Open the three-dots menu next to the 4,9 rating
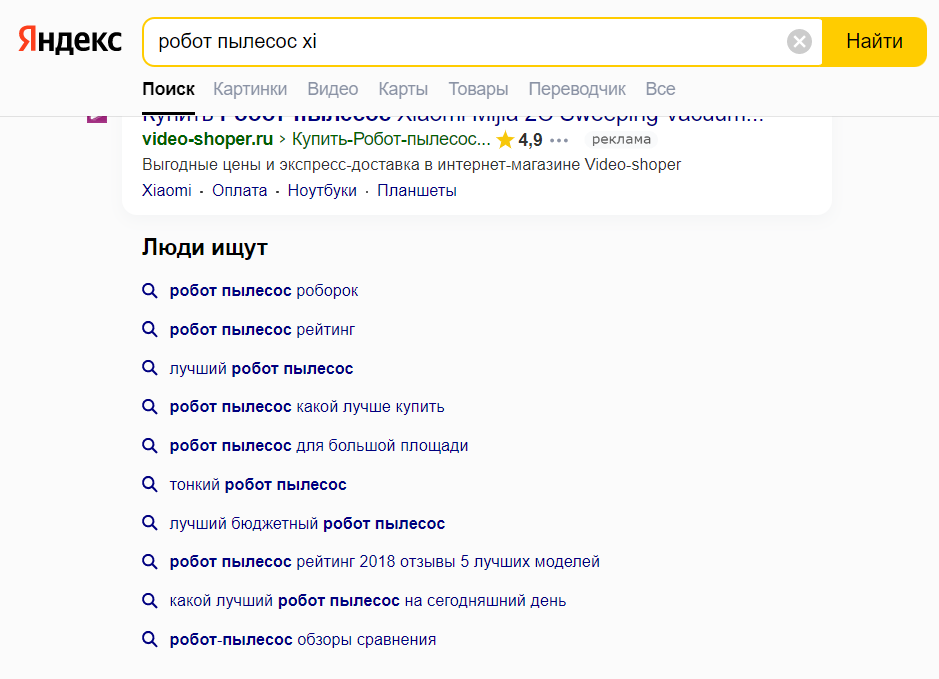Viewport: 939px width, 679px height. [559, 140]
